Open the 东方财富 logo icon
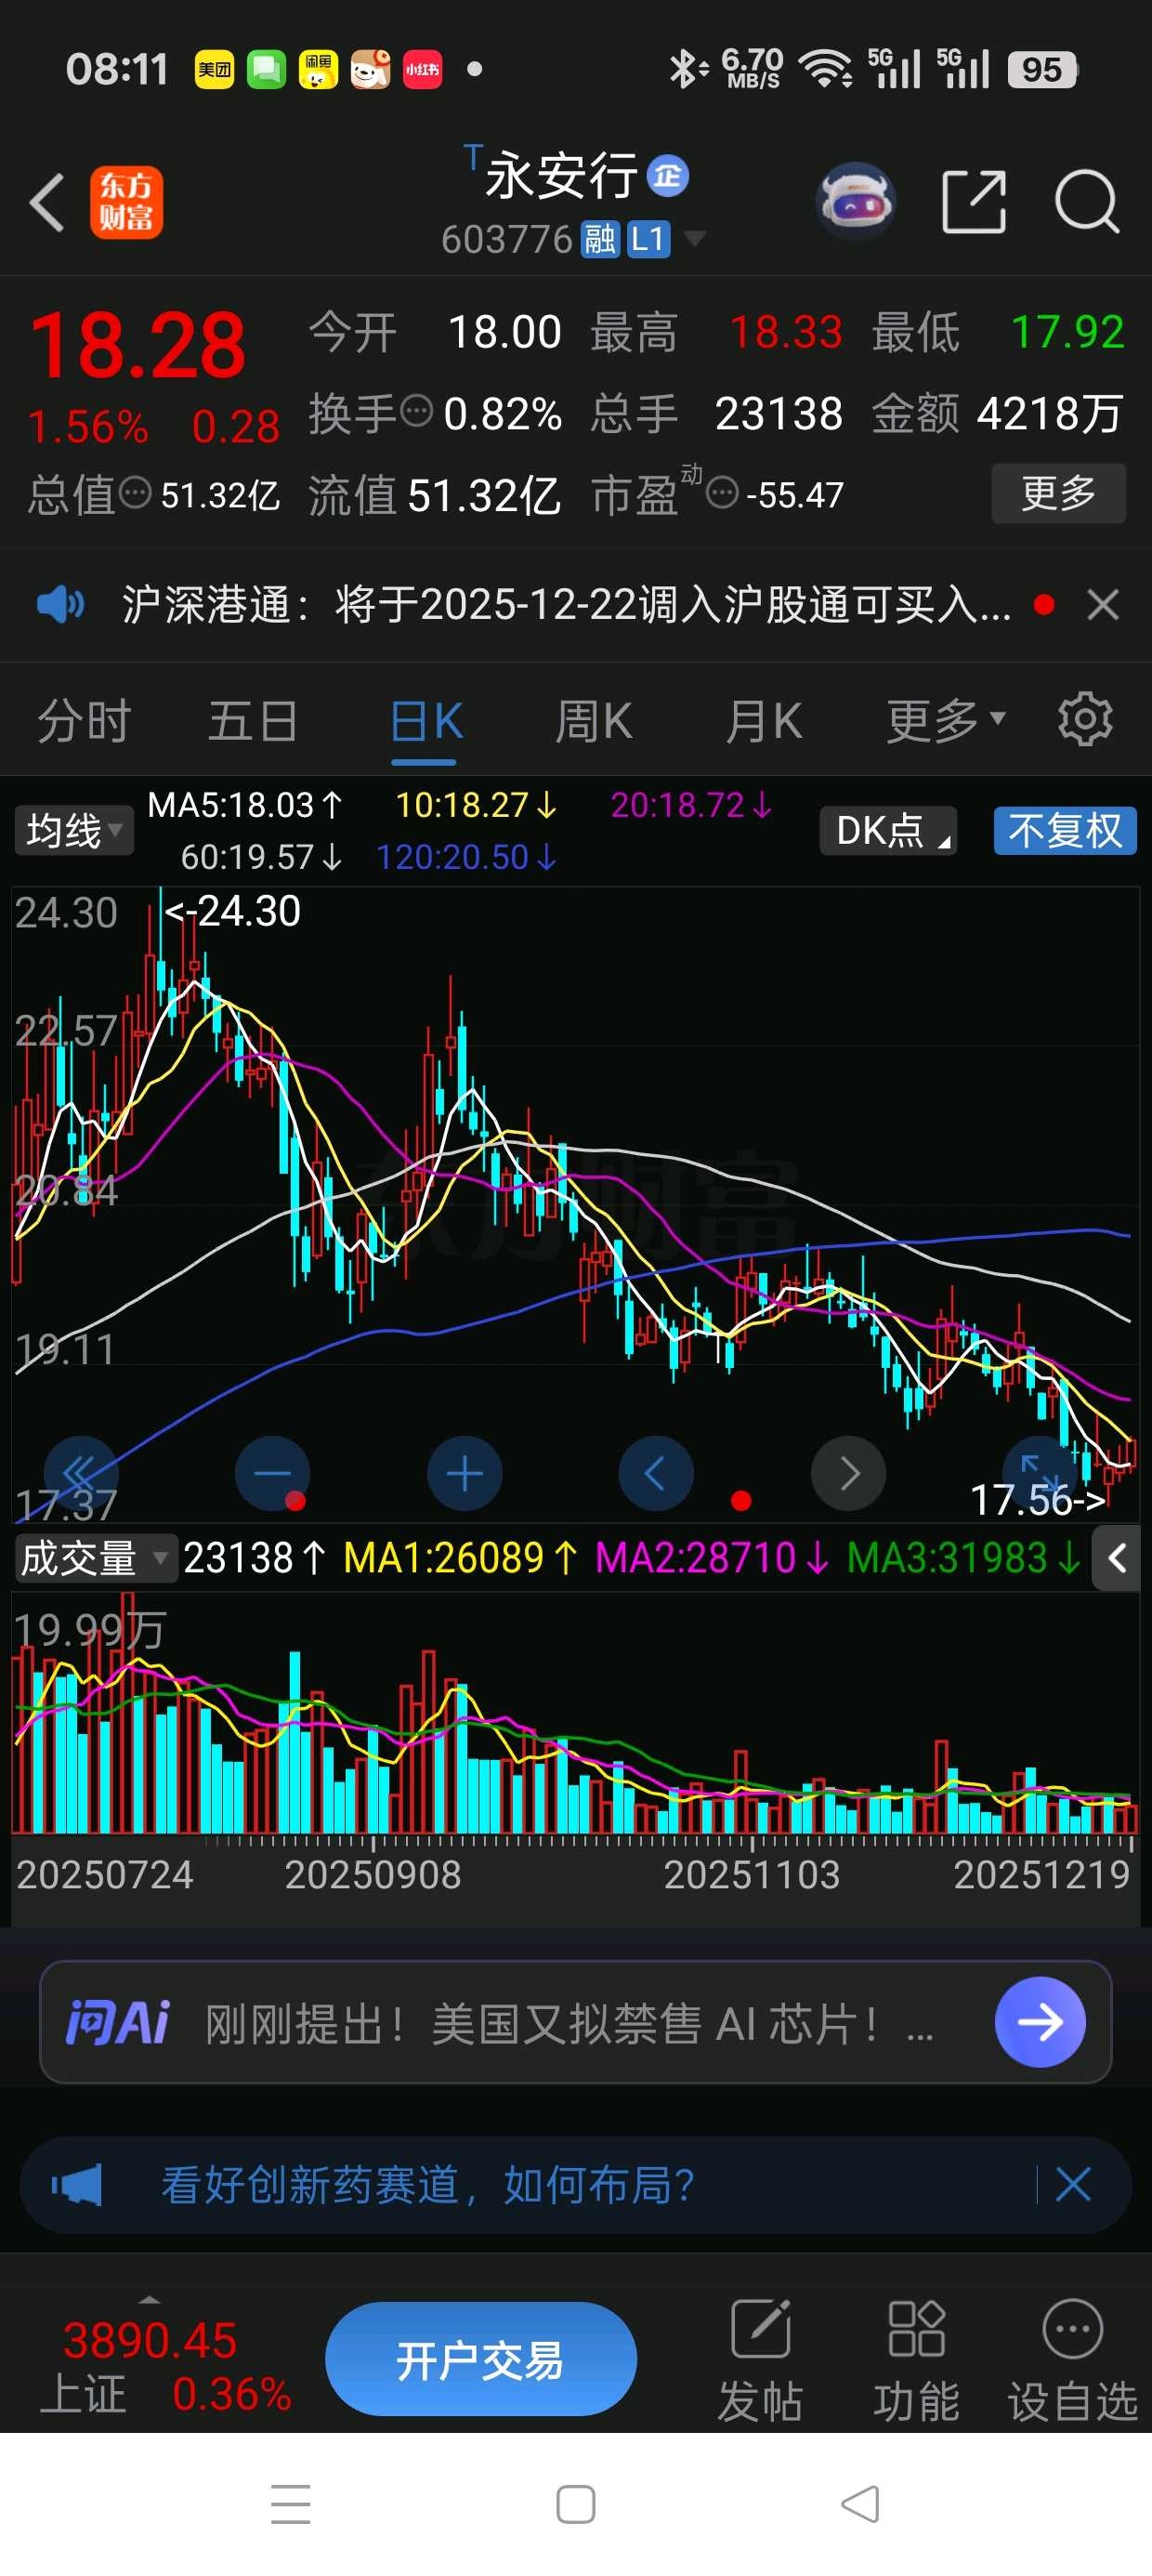1152x2576 pixels. 126,202
